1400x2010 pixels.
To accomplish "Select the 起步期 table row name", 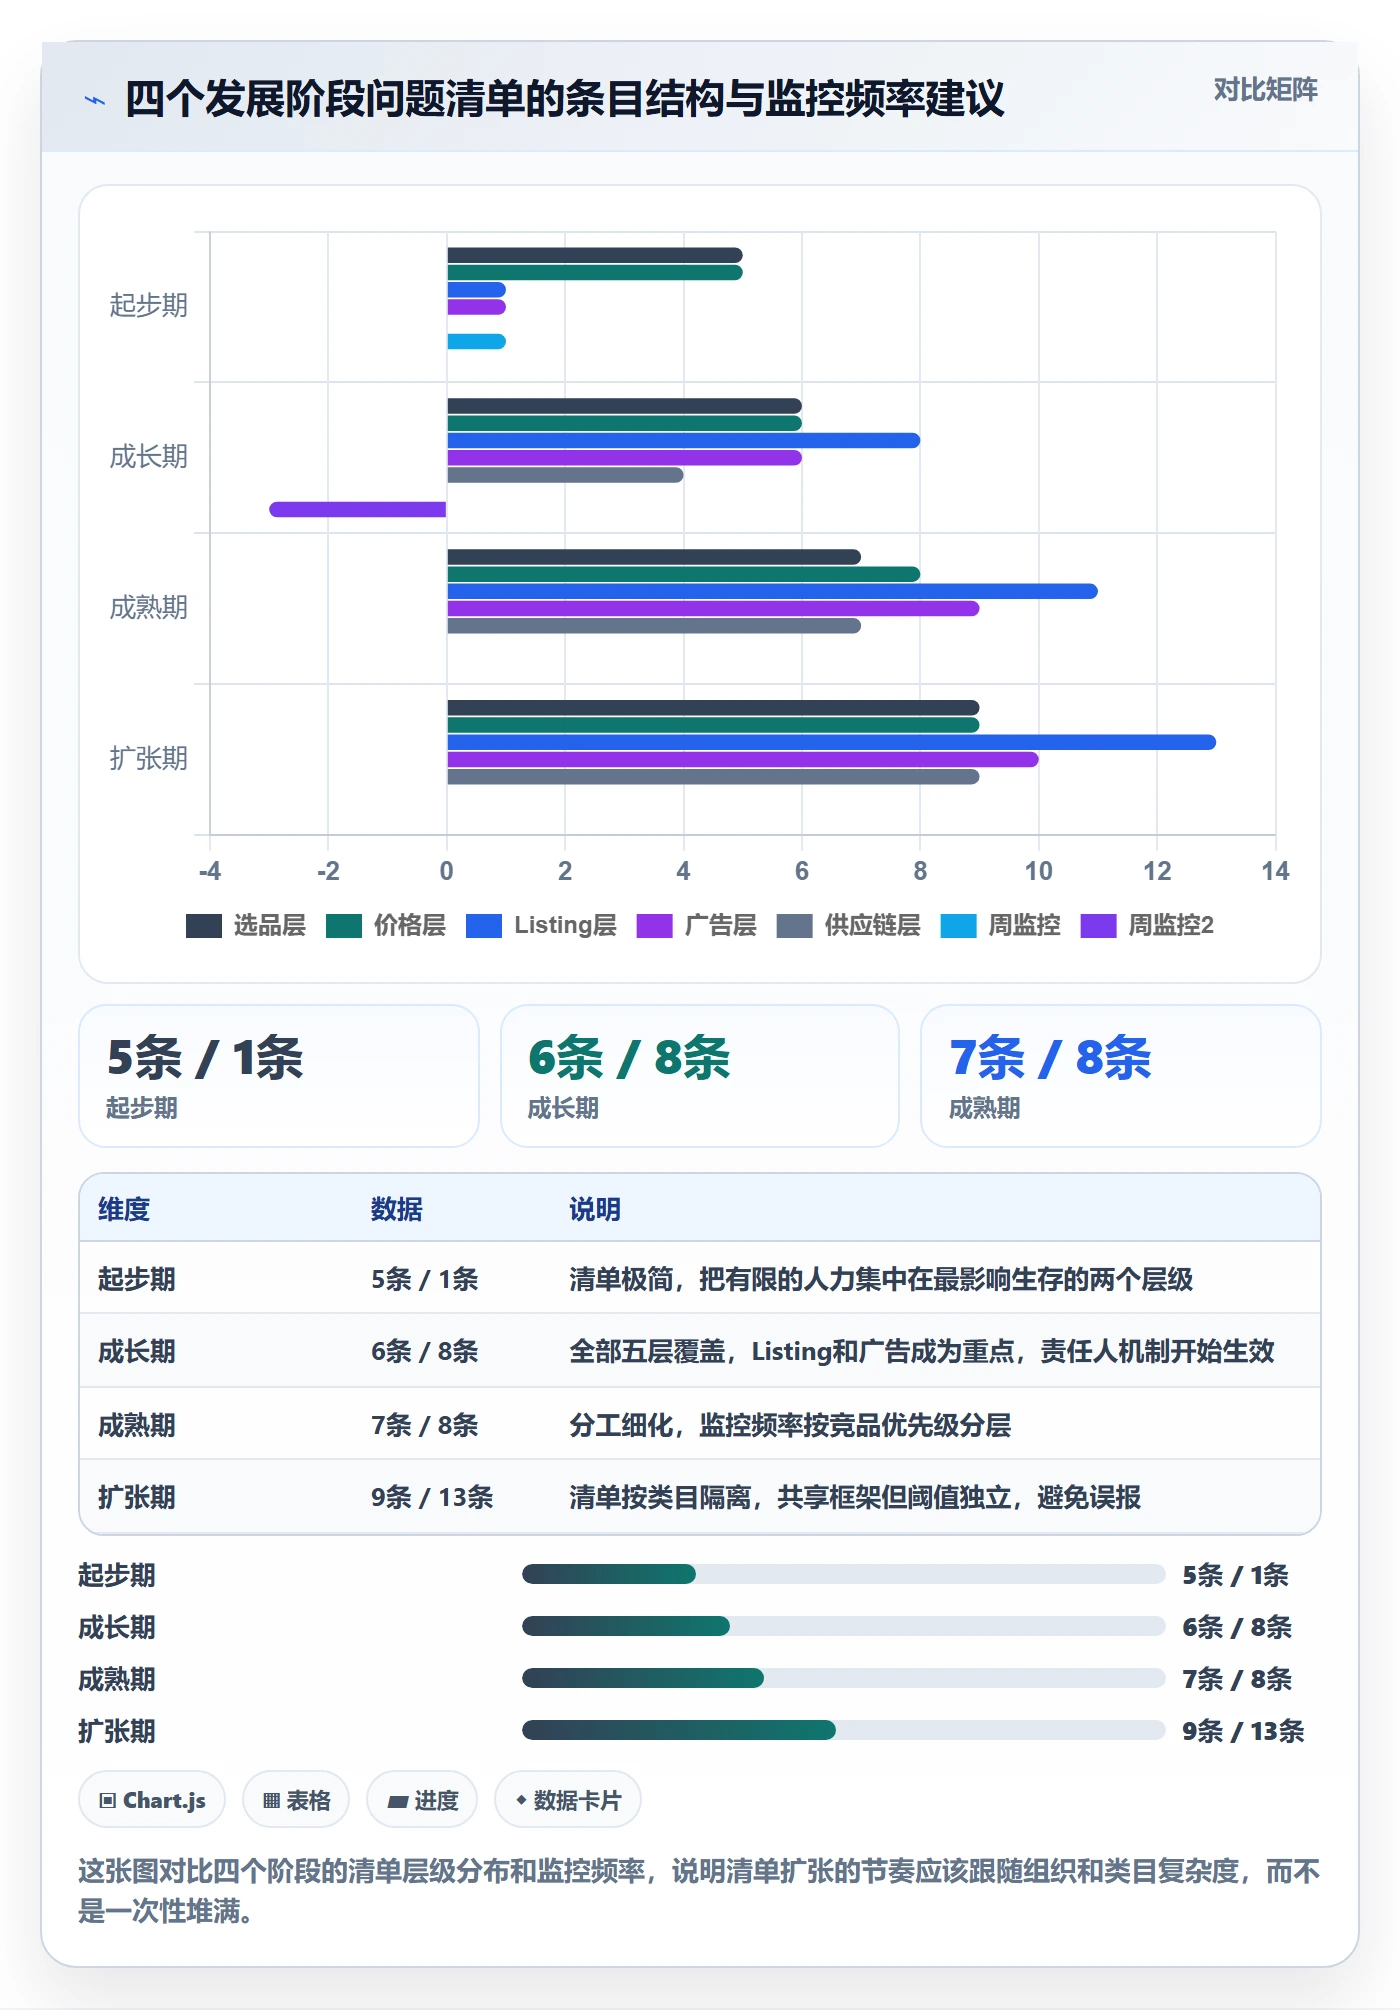I will tap(137, 1279).
